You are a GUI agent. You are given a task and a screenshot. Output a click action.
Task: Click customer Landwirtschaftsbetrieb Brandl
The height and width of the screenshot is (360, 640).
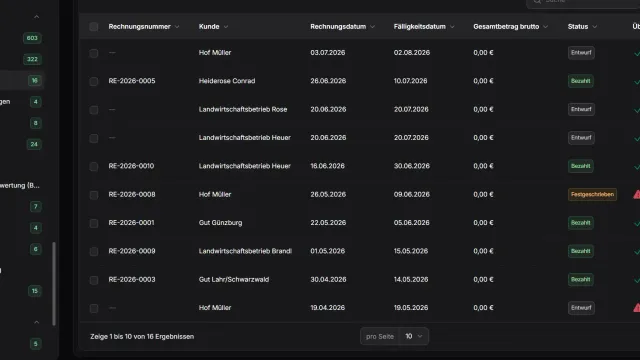click(245, 251)
